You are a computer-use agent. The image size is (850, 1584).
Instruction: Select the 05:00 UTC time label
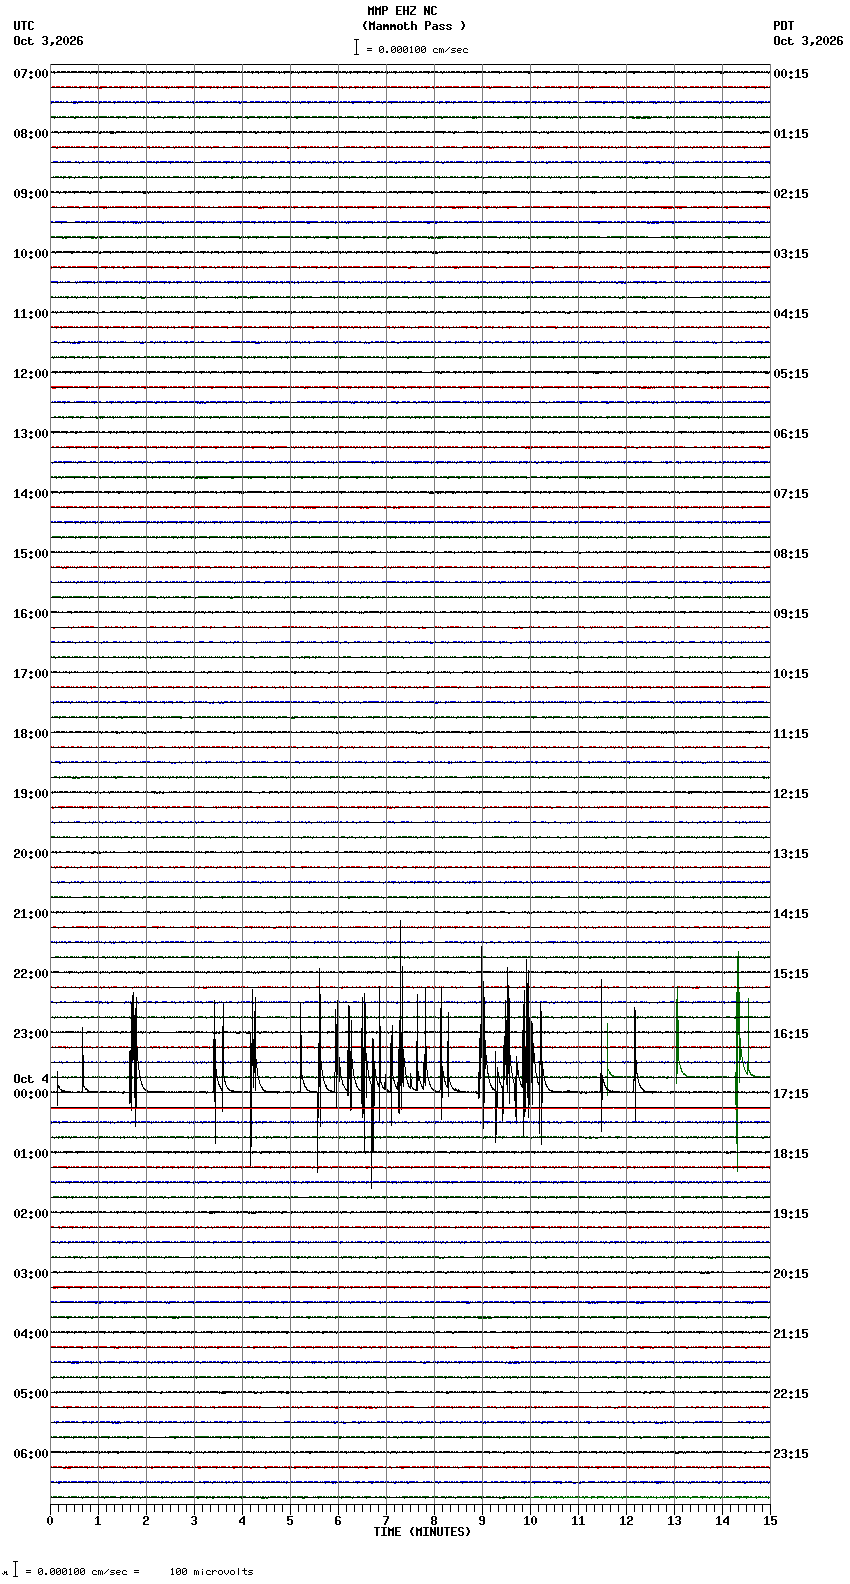click(30, 1394)
